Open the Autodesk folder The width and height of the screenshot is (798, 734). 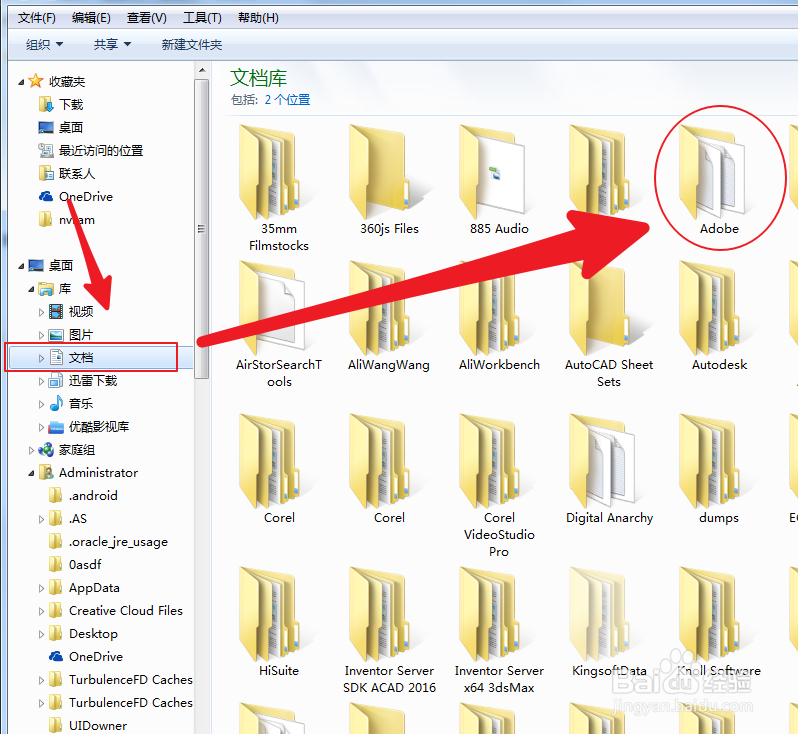pyautogui.click(x=719, y=317)
